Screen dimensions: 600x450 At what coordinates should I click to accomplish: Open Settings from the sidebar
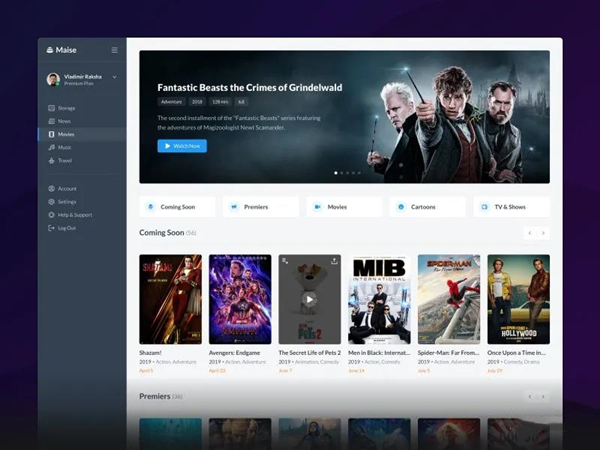(82, 202)
